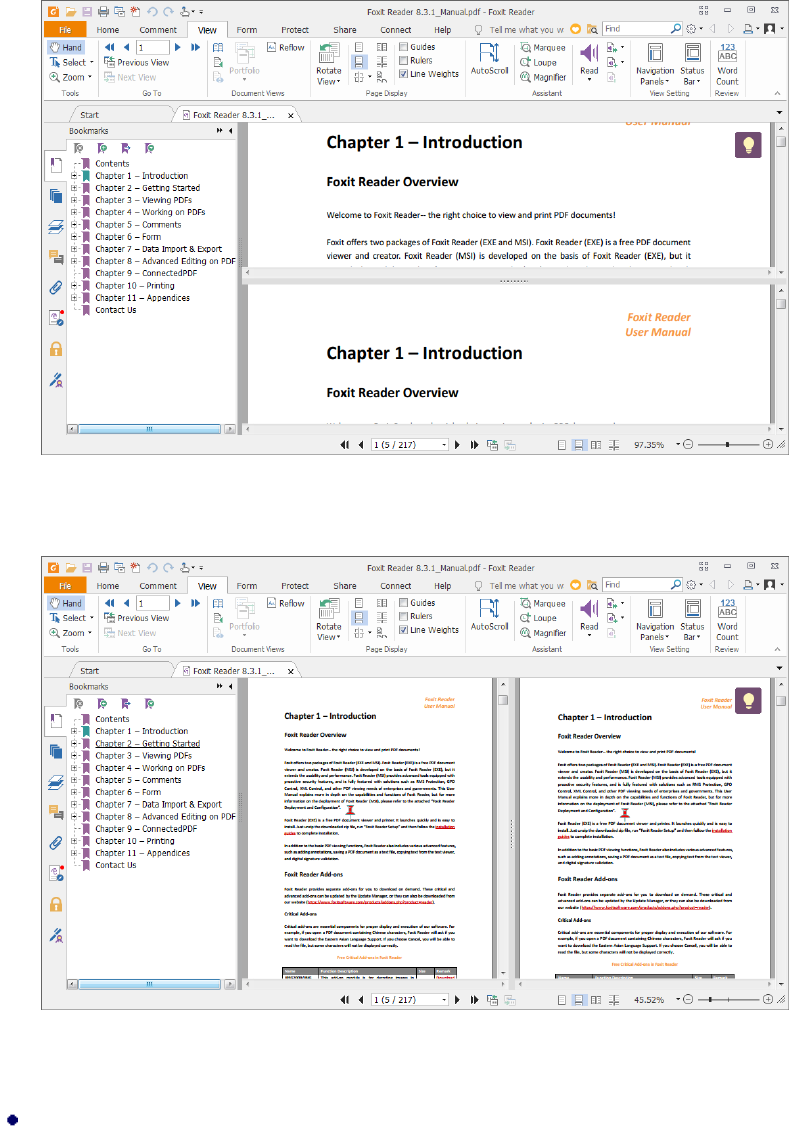Click lightbulb tip icon in lower window

click(748, 701)
